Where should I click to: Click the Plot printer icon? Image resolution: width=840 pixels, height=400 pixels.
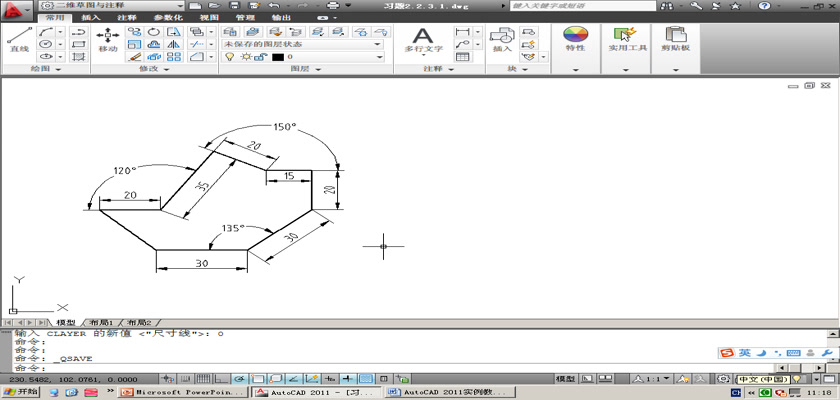pos(333,5)
